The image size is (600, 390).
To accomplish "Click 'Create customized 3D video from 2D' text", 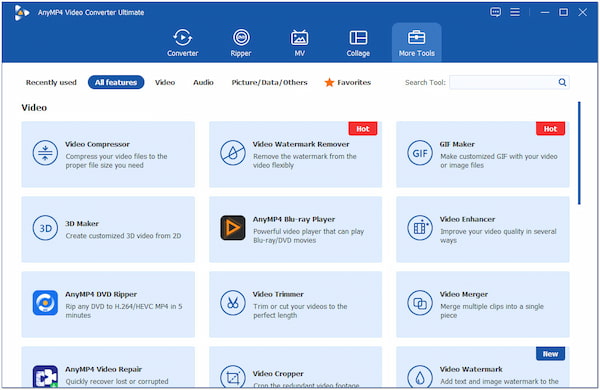I will (x=123, y=236).
